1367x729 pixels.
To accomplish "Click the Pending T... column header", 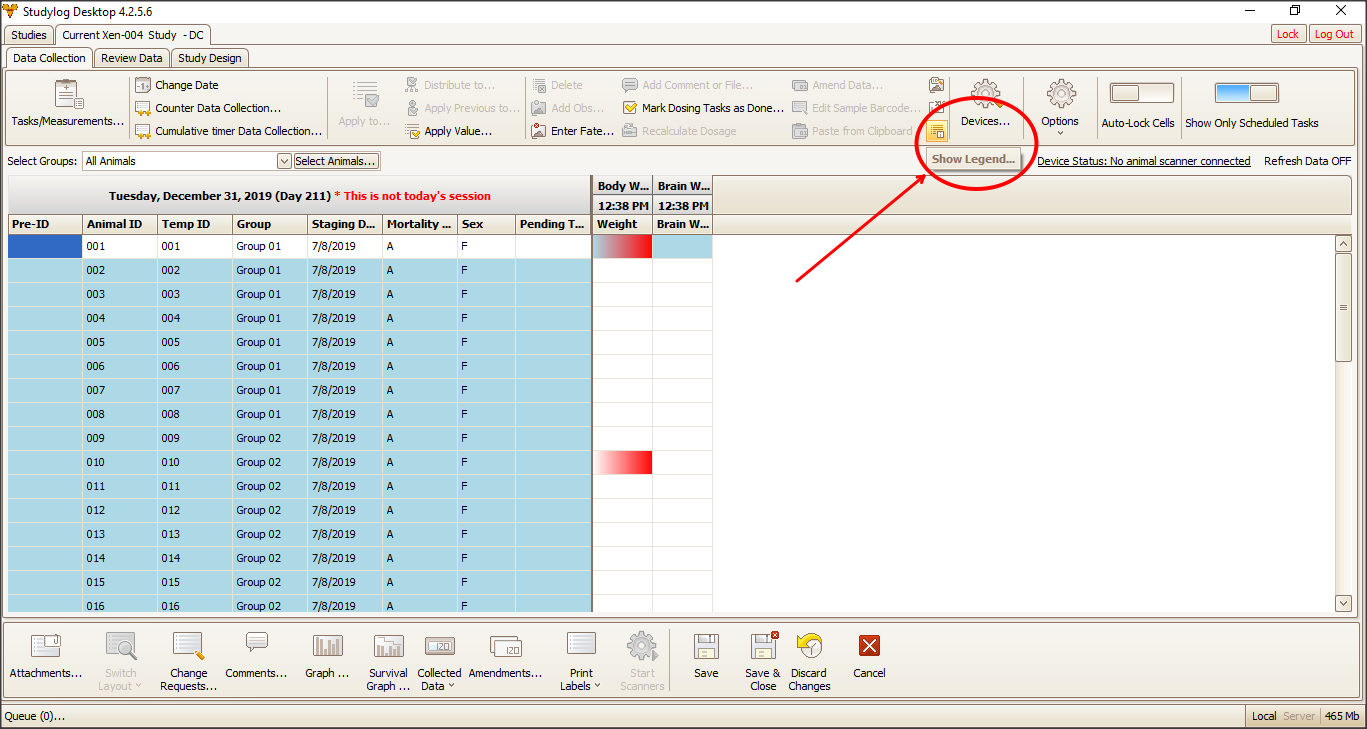I will (x=553, y=224).
